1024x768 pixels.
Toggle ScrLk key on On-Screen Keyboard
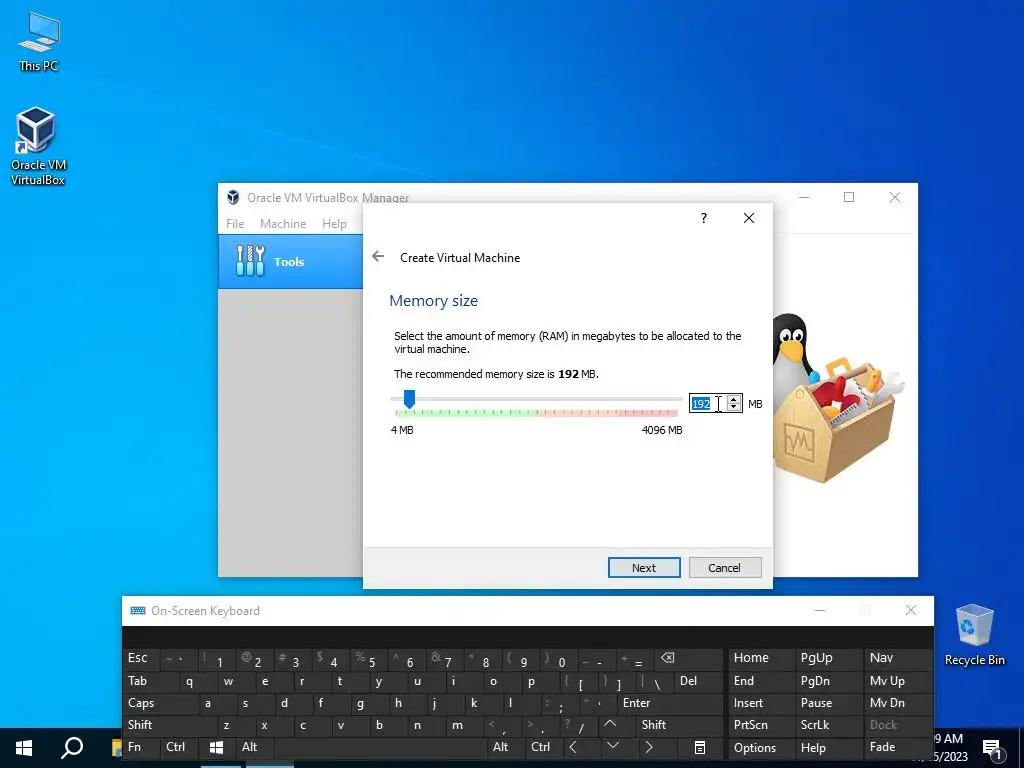pyautogui.click(x=827, y=725)
